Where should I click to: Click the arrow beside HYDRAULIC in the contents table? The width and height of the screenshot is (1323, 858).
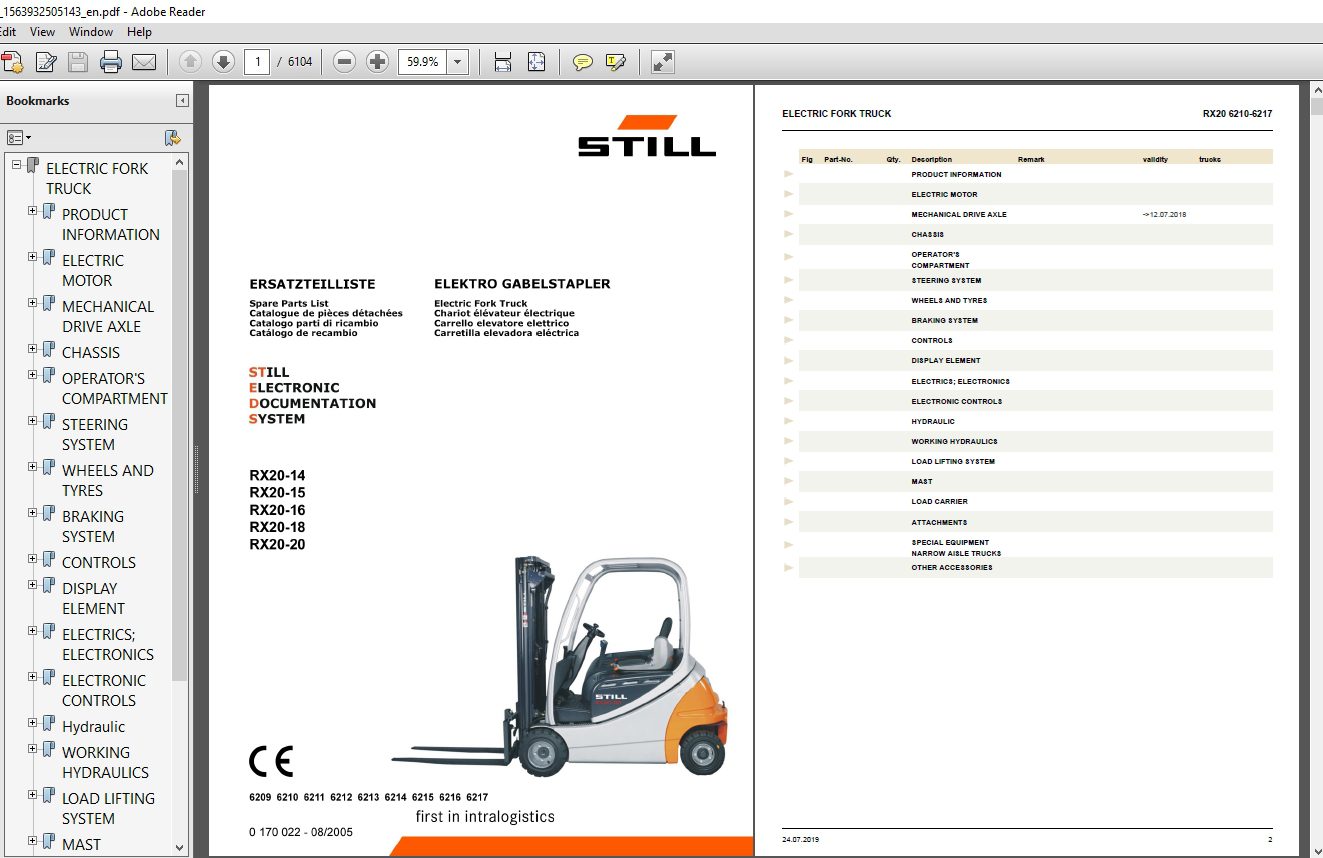789,422
